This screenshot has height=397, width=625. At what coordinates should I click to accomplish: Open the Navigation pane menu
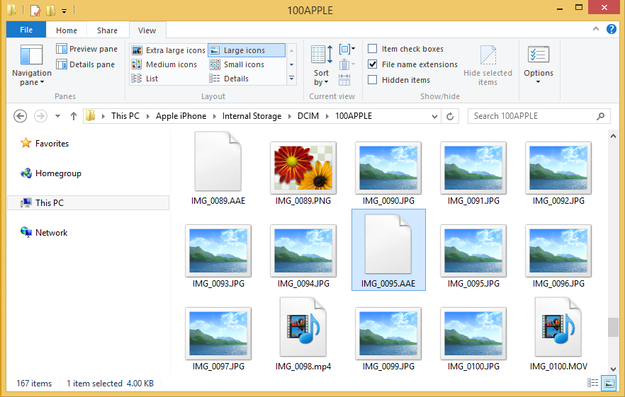pos(31,65)
